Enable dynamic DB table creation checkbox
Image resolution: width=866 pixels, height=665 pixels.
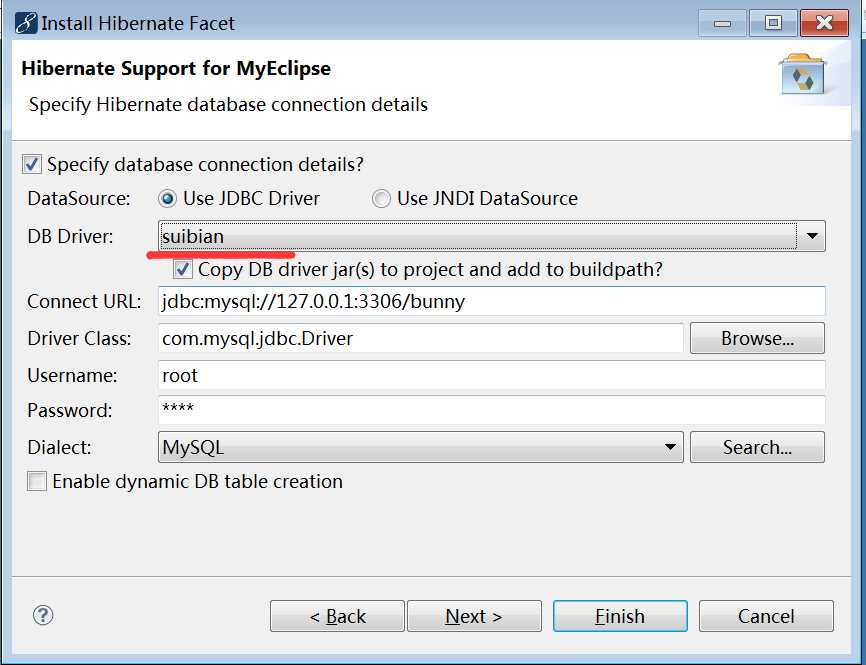click(x=37, y=481)
